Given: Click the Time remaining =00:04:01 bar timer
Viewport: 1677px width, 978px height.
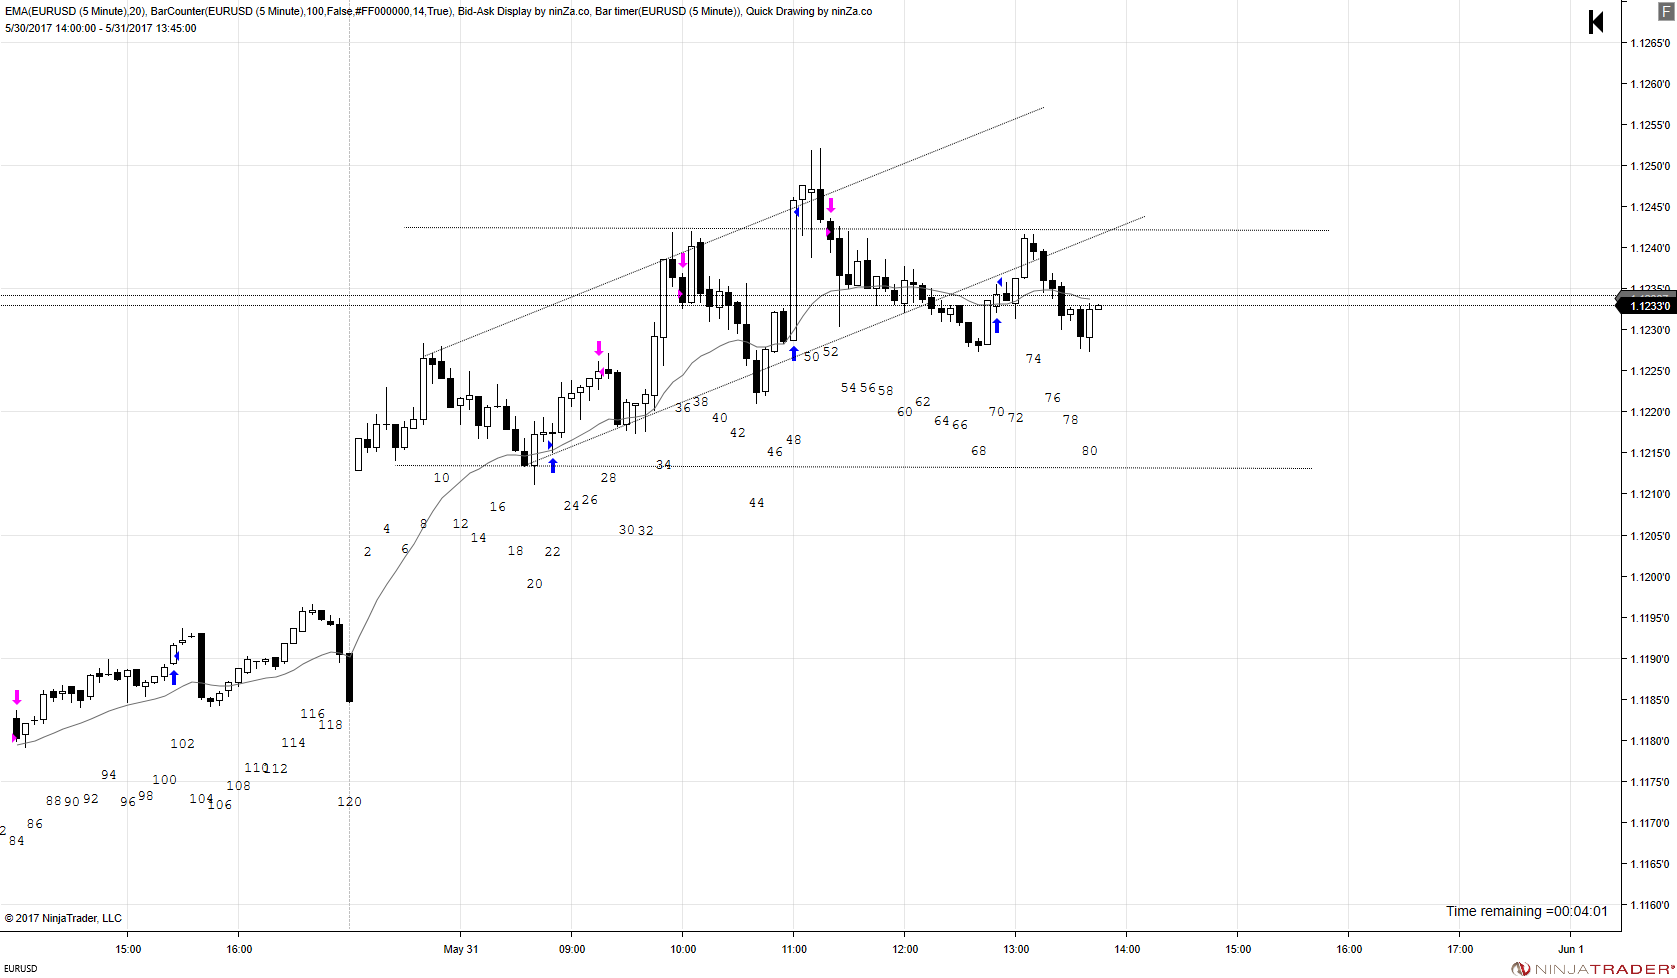Looking at the screenshot, I should pos(1527,911).
